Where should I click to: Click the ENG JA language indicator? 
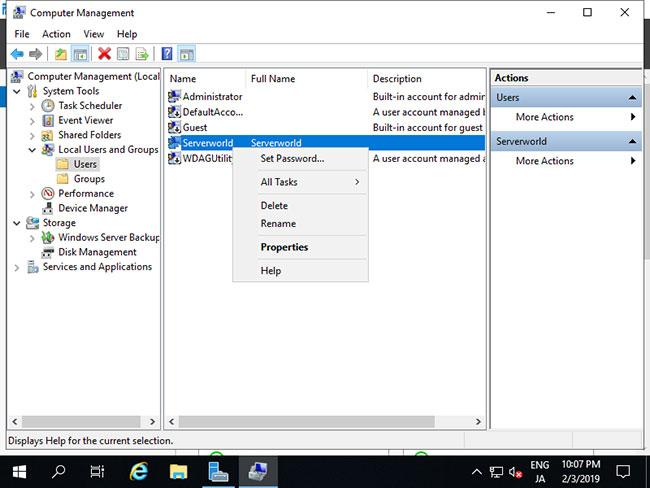coord(539,472)
